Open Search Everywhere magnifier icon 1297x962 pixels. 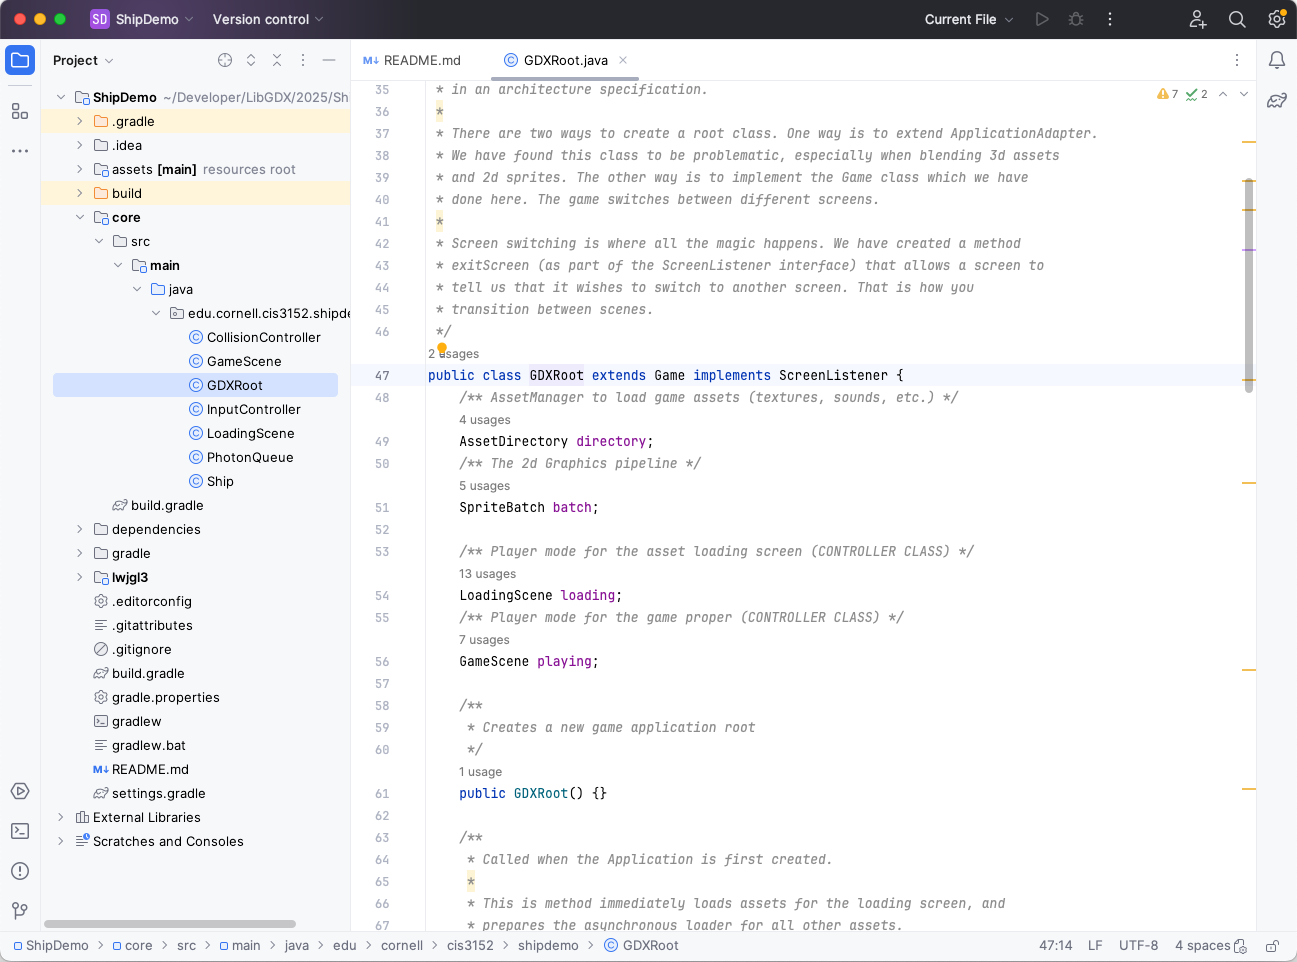click(1237, 19)
